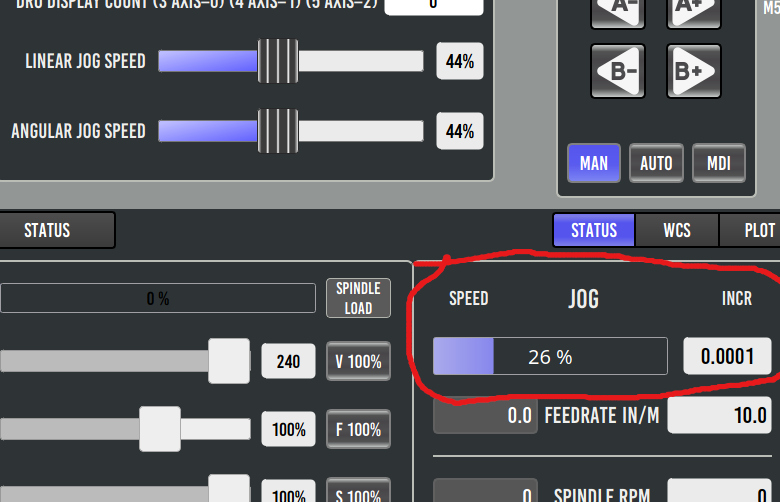Switch to MDI mode
Screen dimensions: 780x502
pos(719,163)
